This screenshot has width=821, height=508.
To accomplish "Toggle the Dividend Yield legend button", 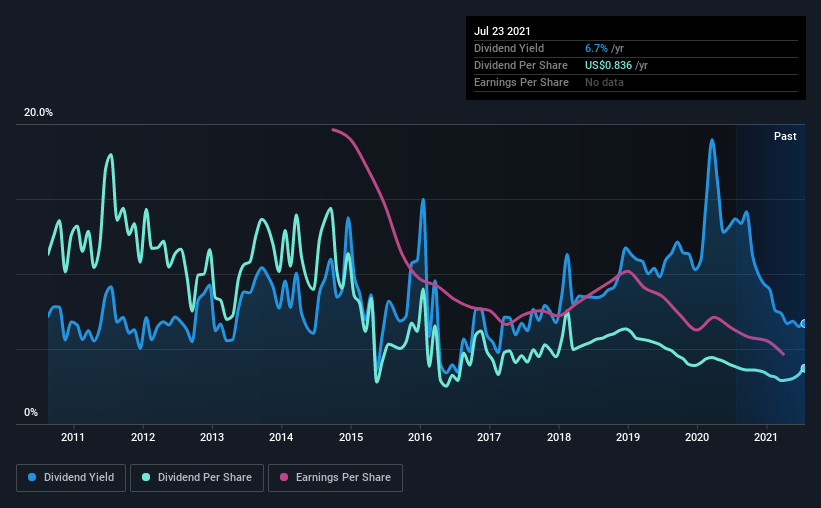I will click(x=71, y=478).
